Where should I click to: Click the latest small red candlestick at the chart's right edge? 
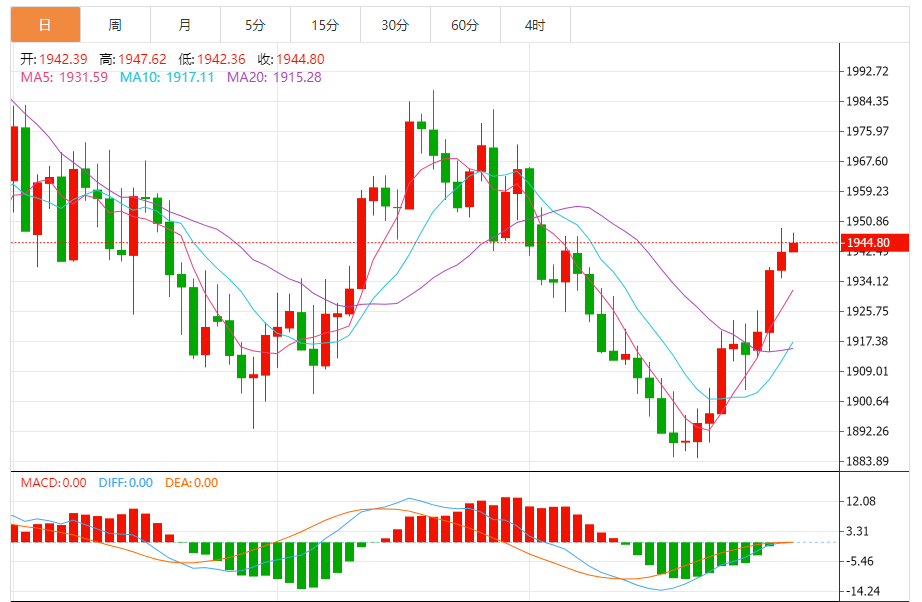[x=793, y=247]
